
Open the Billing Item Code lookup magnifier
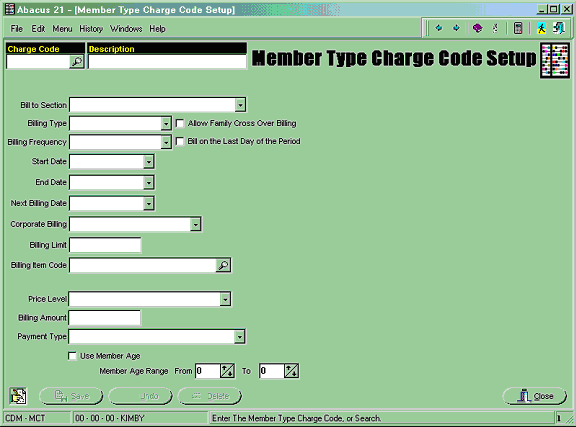[223, 265]
